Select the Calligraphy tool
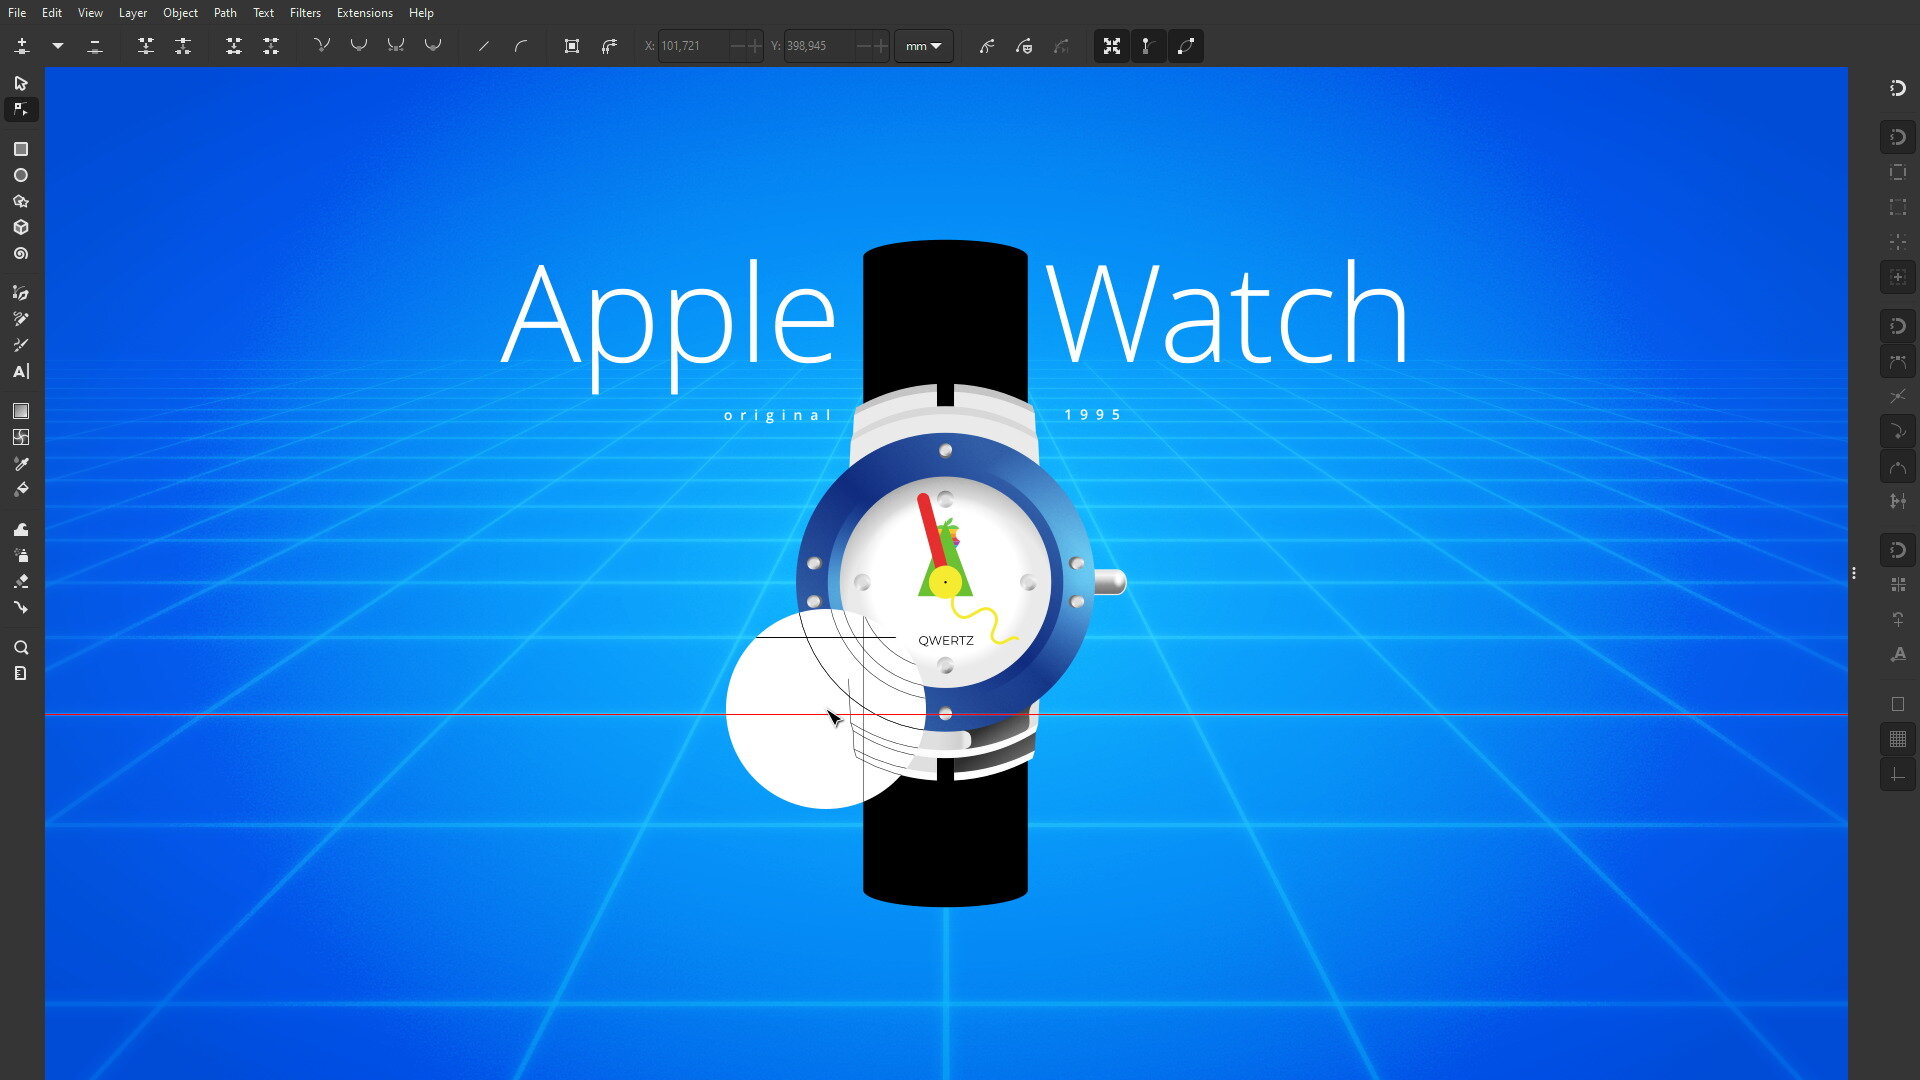The width and height of the screenshot is (1920, 1080). click(21, 345)
